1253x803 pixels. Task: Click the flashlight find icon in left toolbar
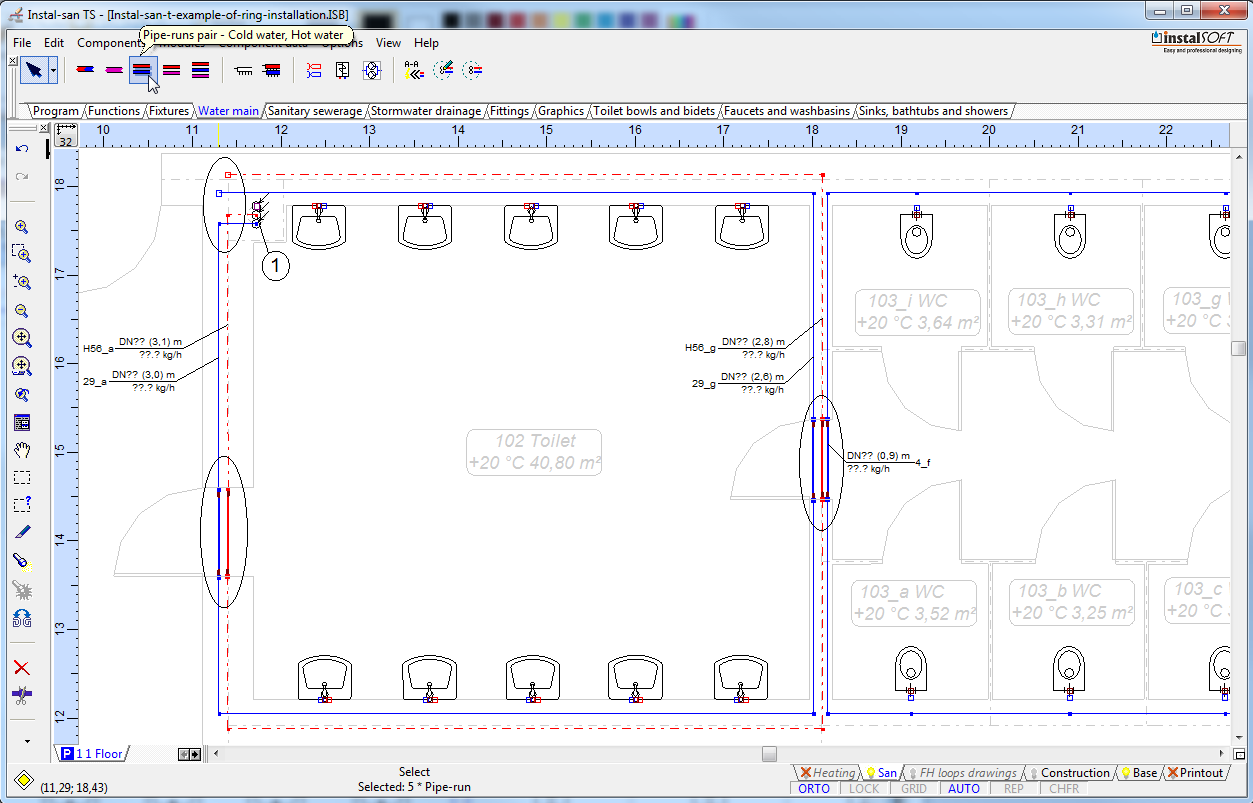(22, 562)
